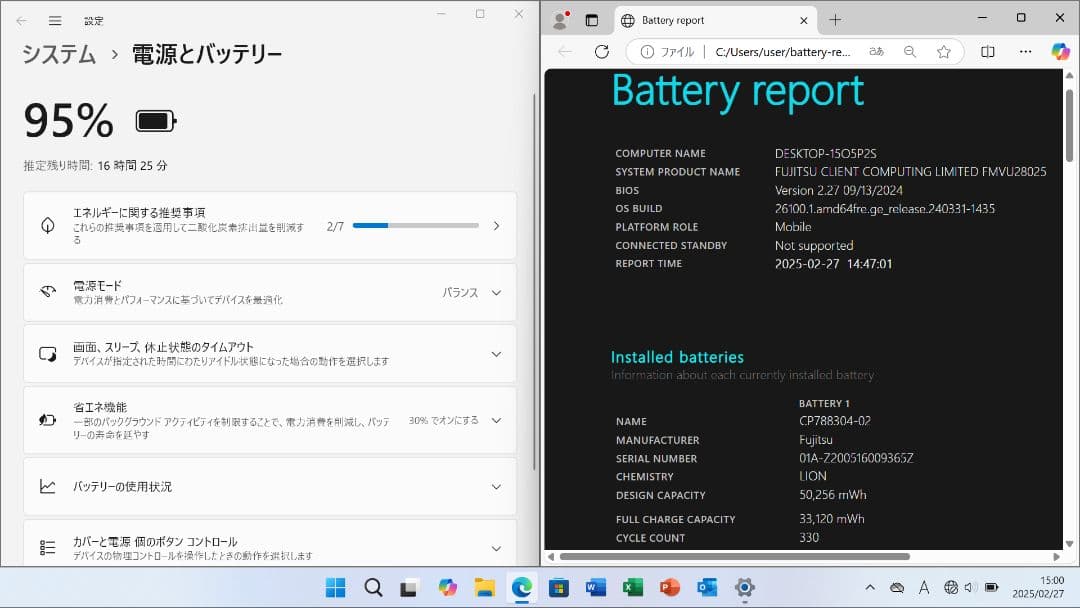Click the favorites star in the address bar
The height and width of the screenshot is (608, 1080).
[x=943, y=52]
